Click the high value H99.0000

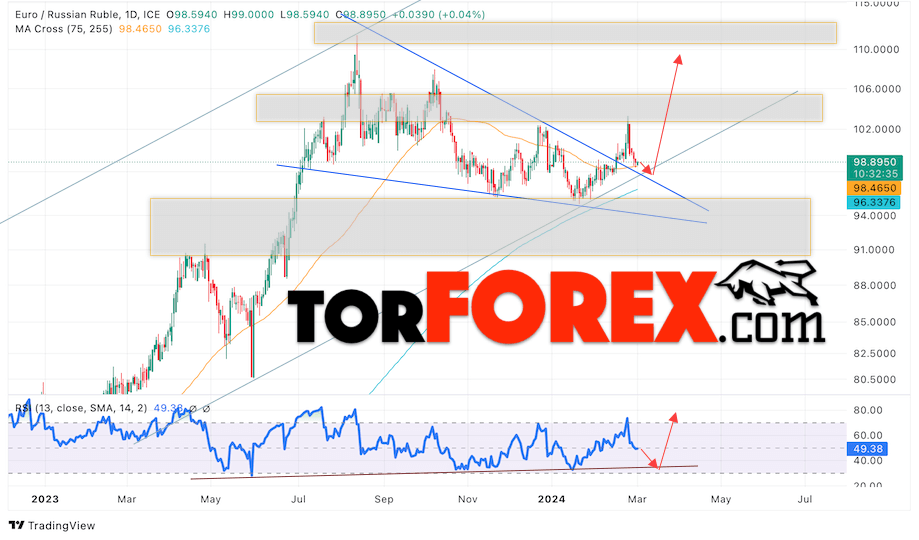251,15
